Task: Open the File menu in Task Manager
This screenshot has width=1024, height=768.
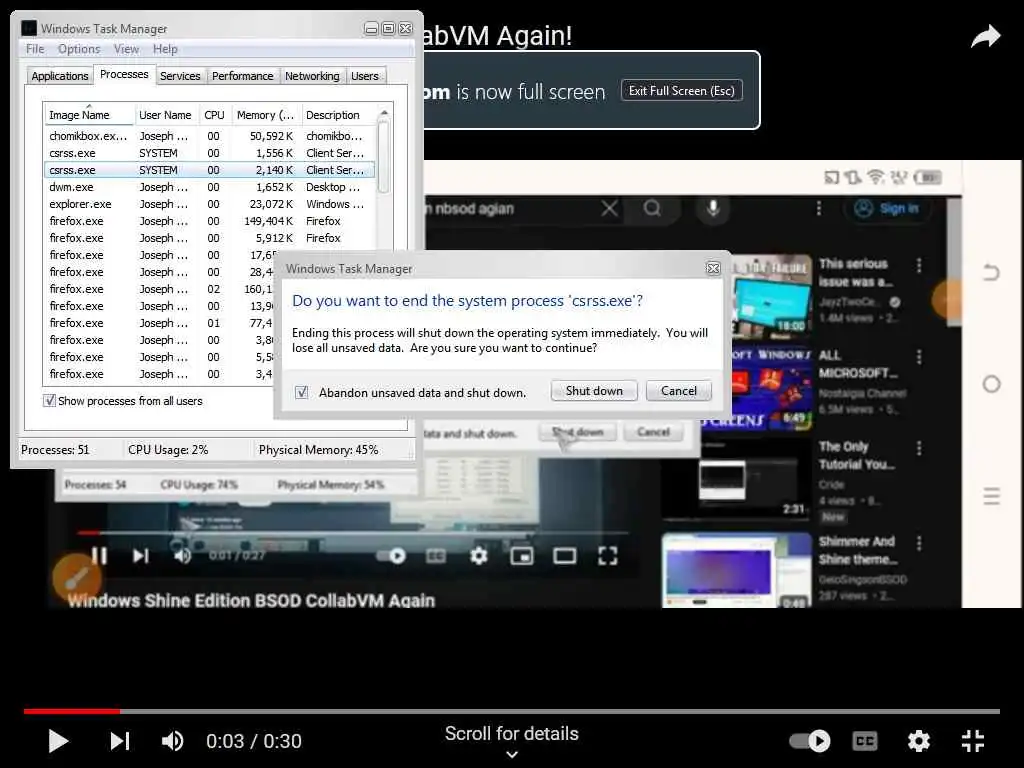Action: point(35,49)
